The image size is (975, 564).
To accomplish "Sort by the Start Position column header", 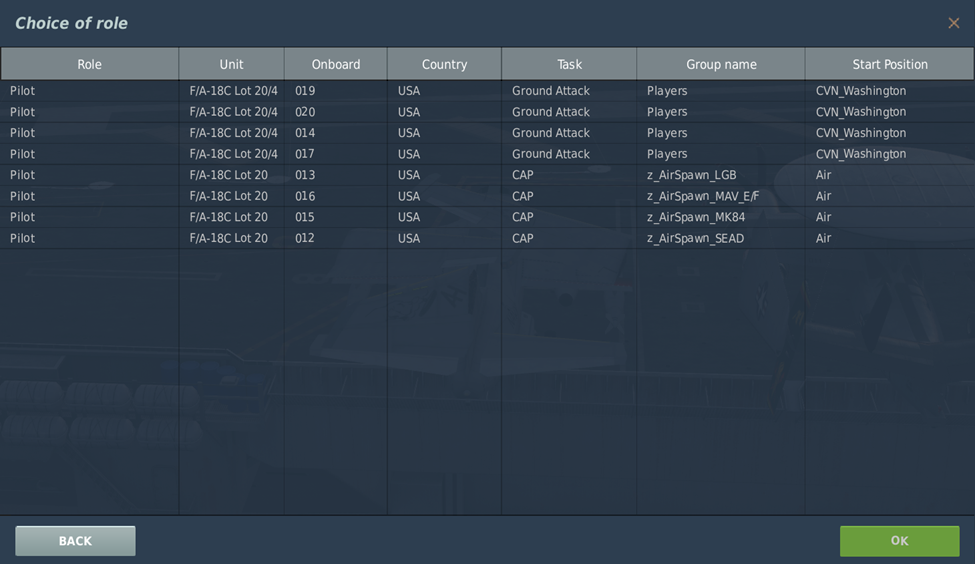I will [x=890, y=64].
